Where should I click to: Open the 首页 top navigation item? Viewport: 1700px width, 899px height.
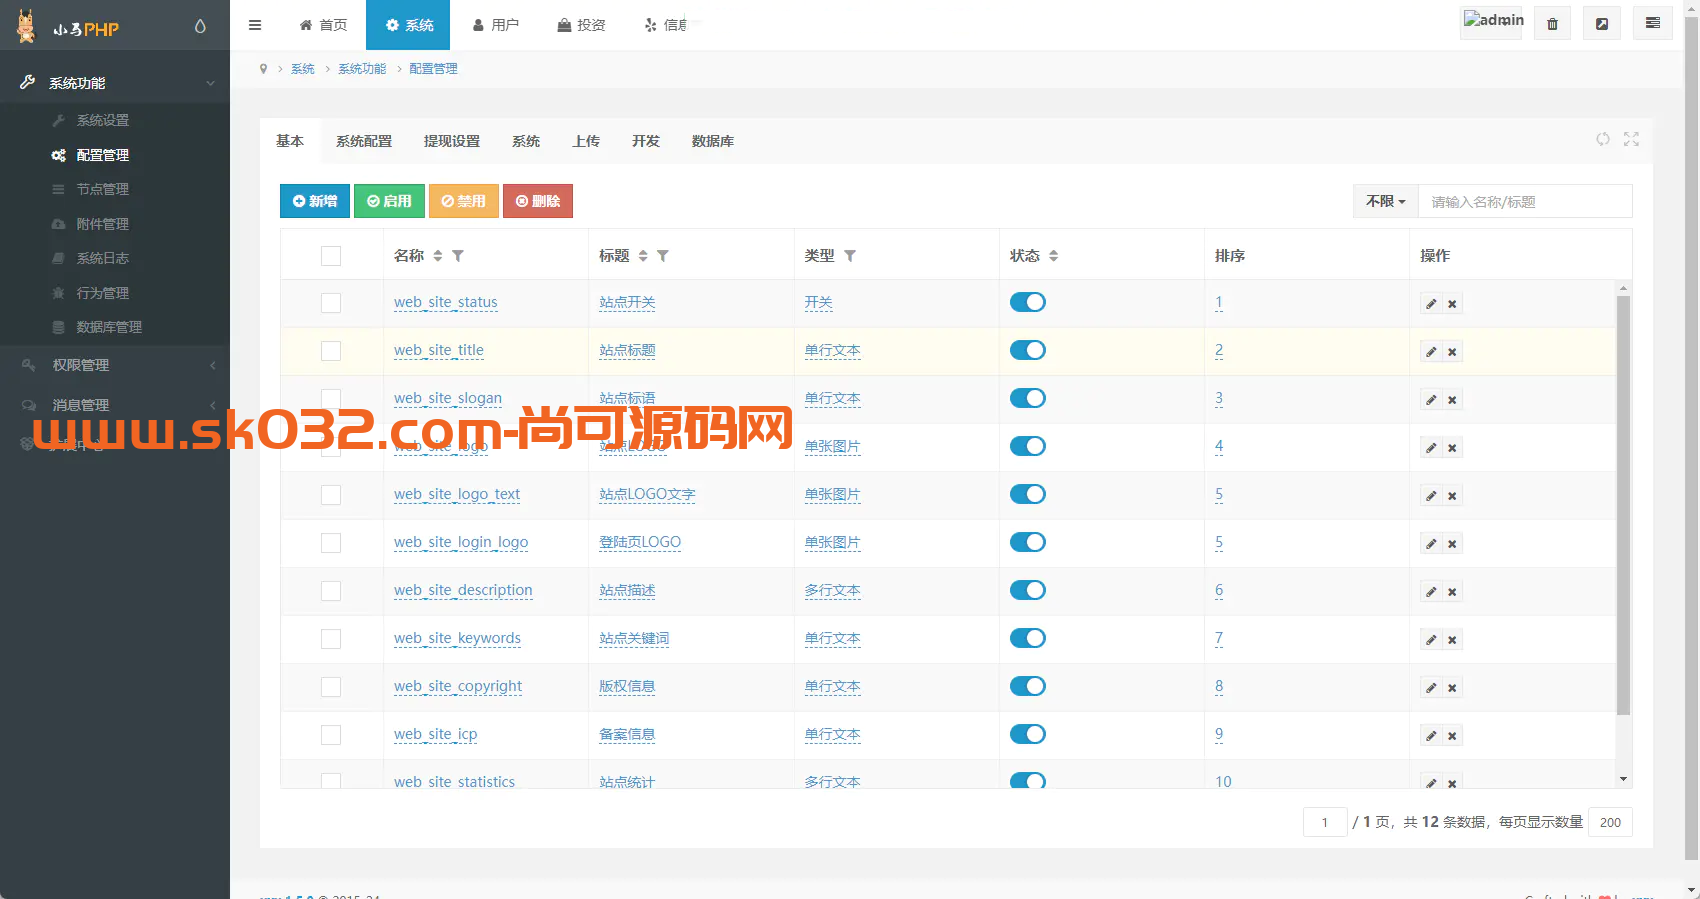point(323,25)
